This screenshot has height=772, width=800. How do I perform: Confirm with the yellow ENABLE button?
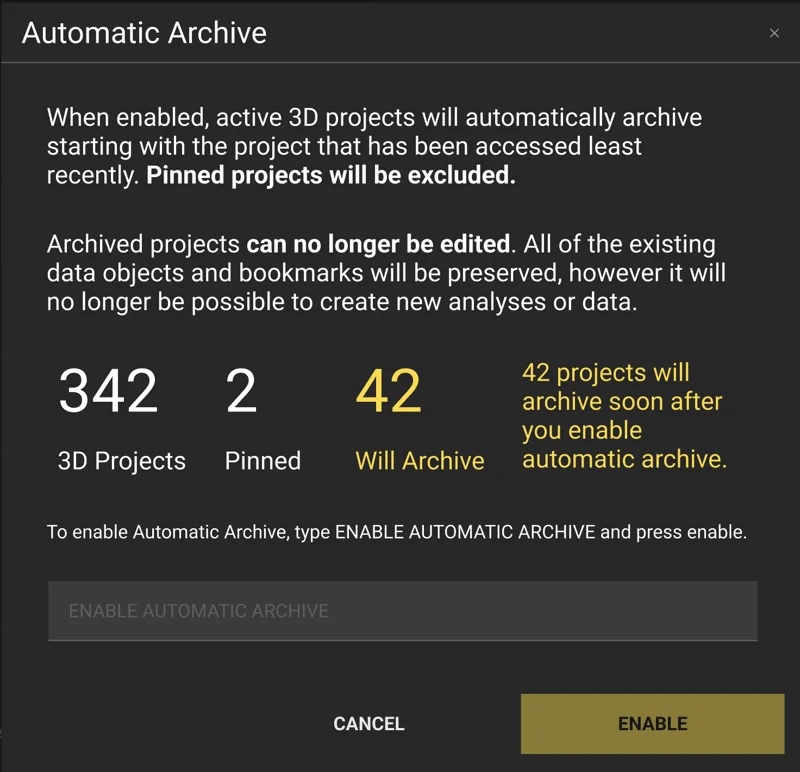(x=653, y=724)
